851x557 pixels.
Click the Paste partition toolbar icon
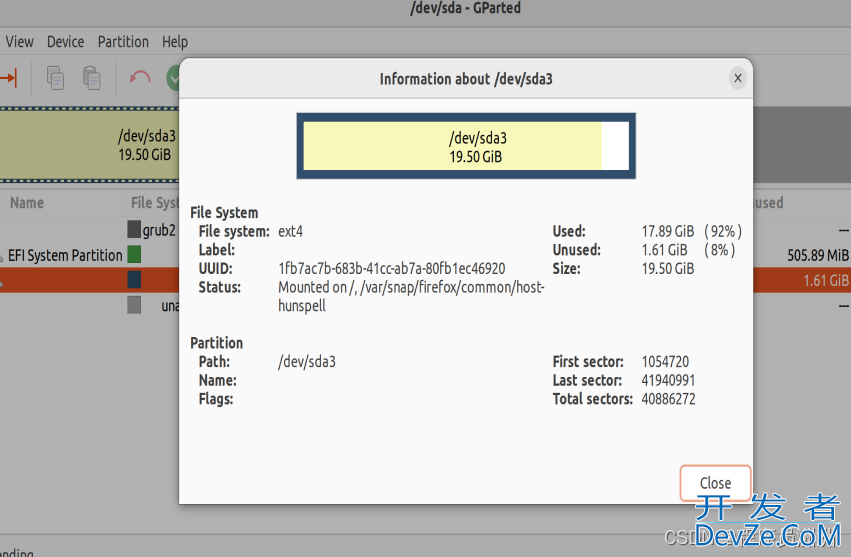point(92,78)
